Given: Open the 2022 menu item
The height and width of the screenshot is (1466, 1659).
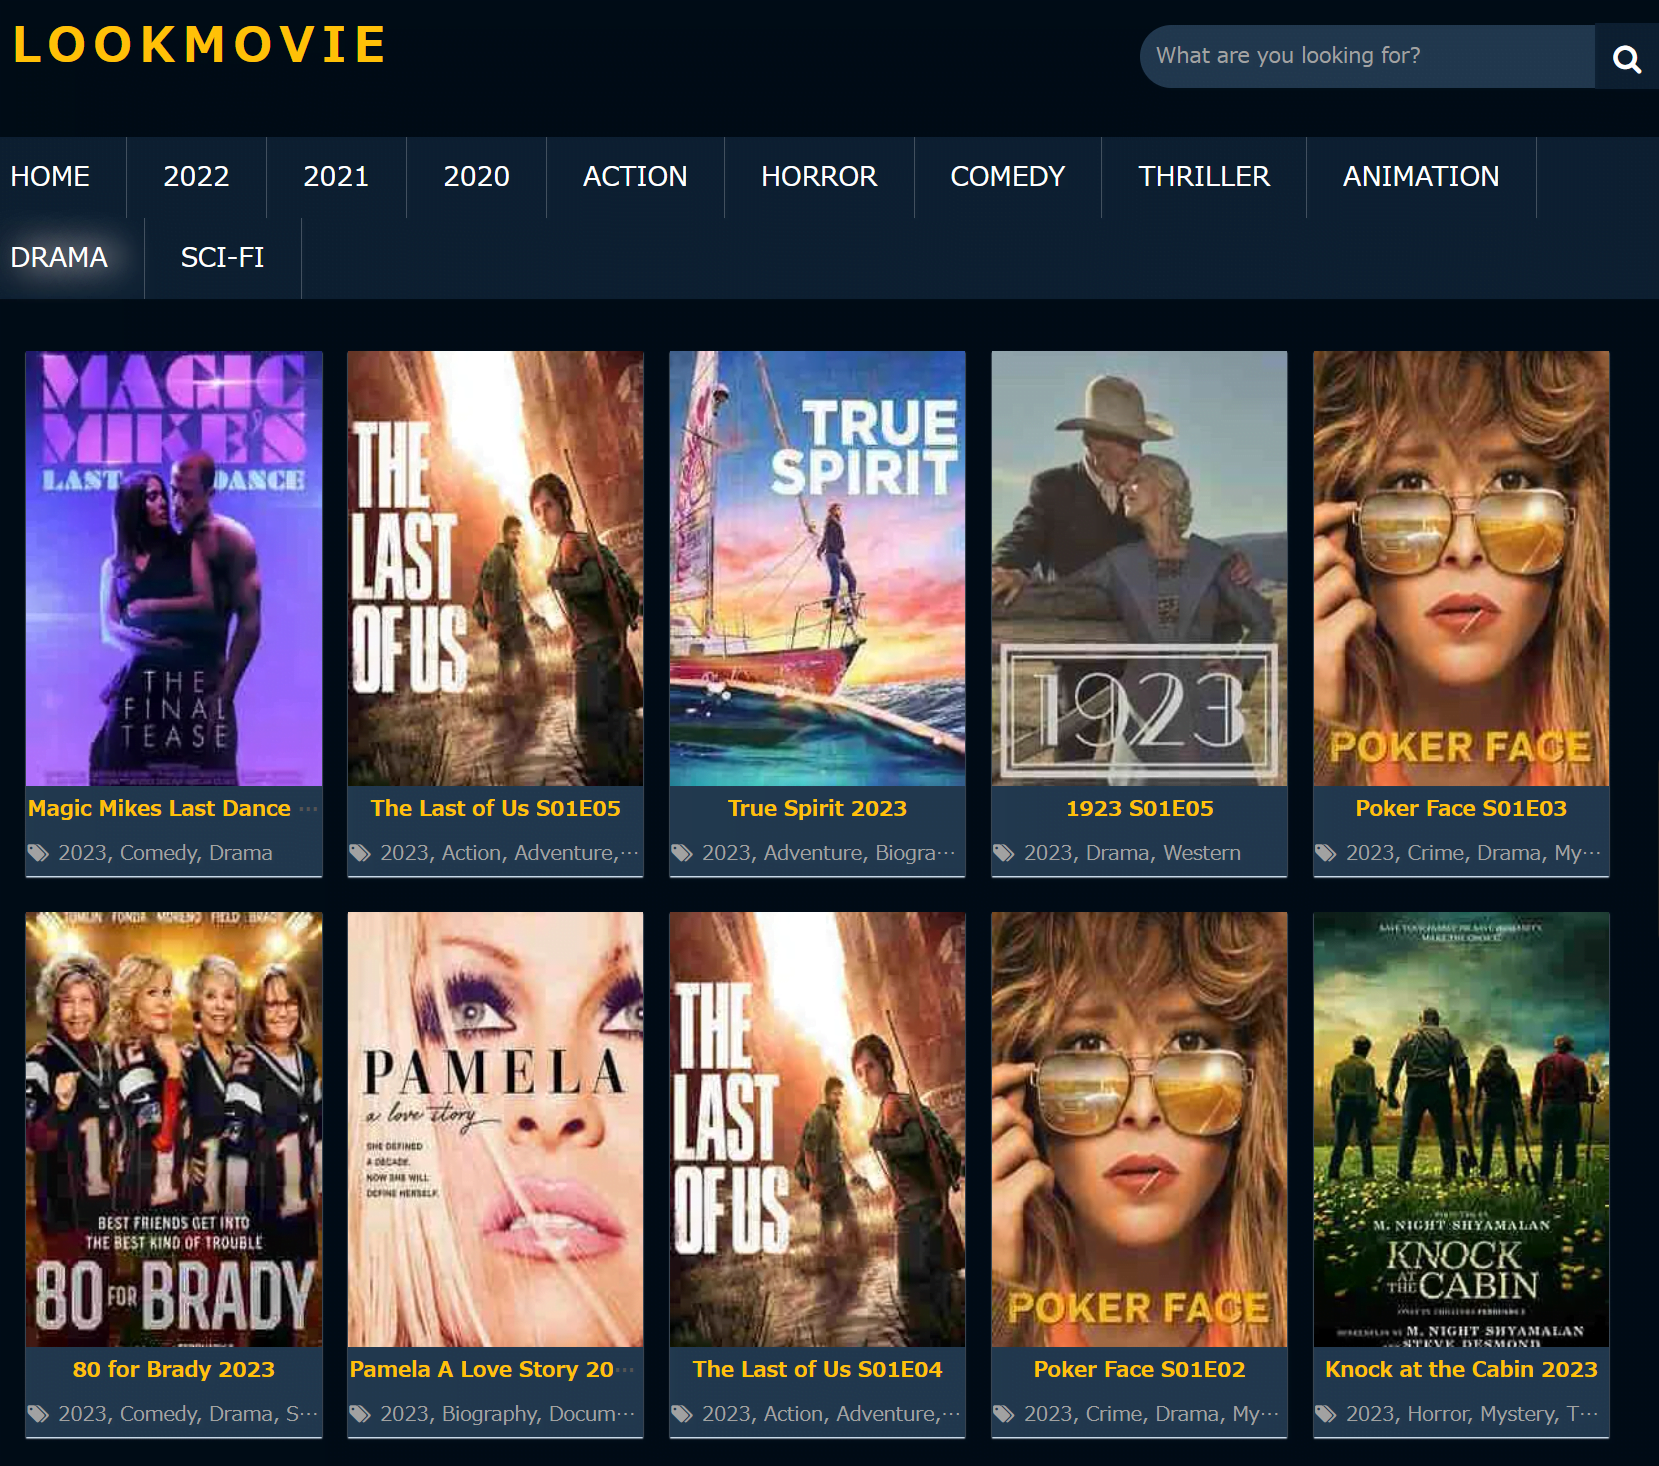Looking at the screenshot, I should [x=196, y=177].
